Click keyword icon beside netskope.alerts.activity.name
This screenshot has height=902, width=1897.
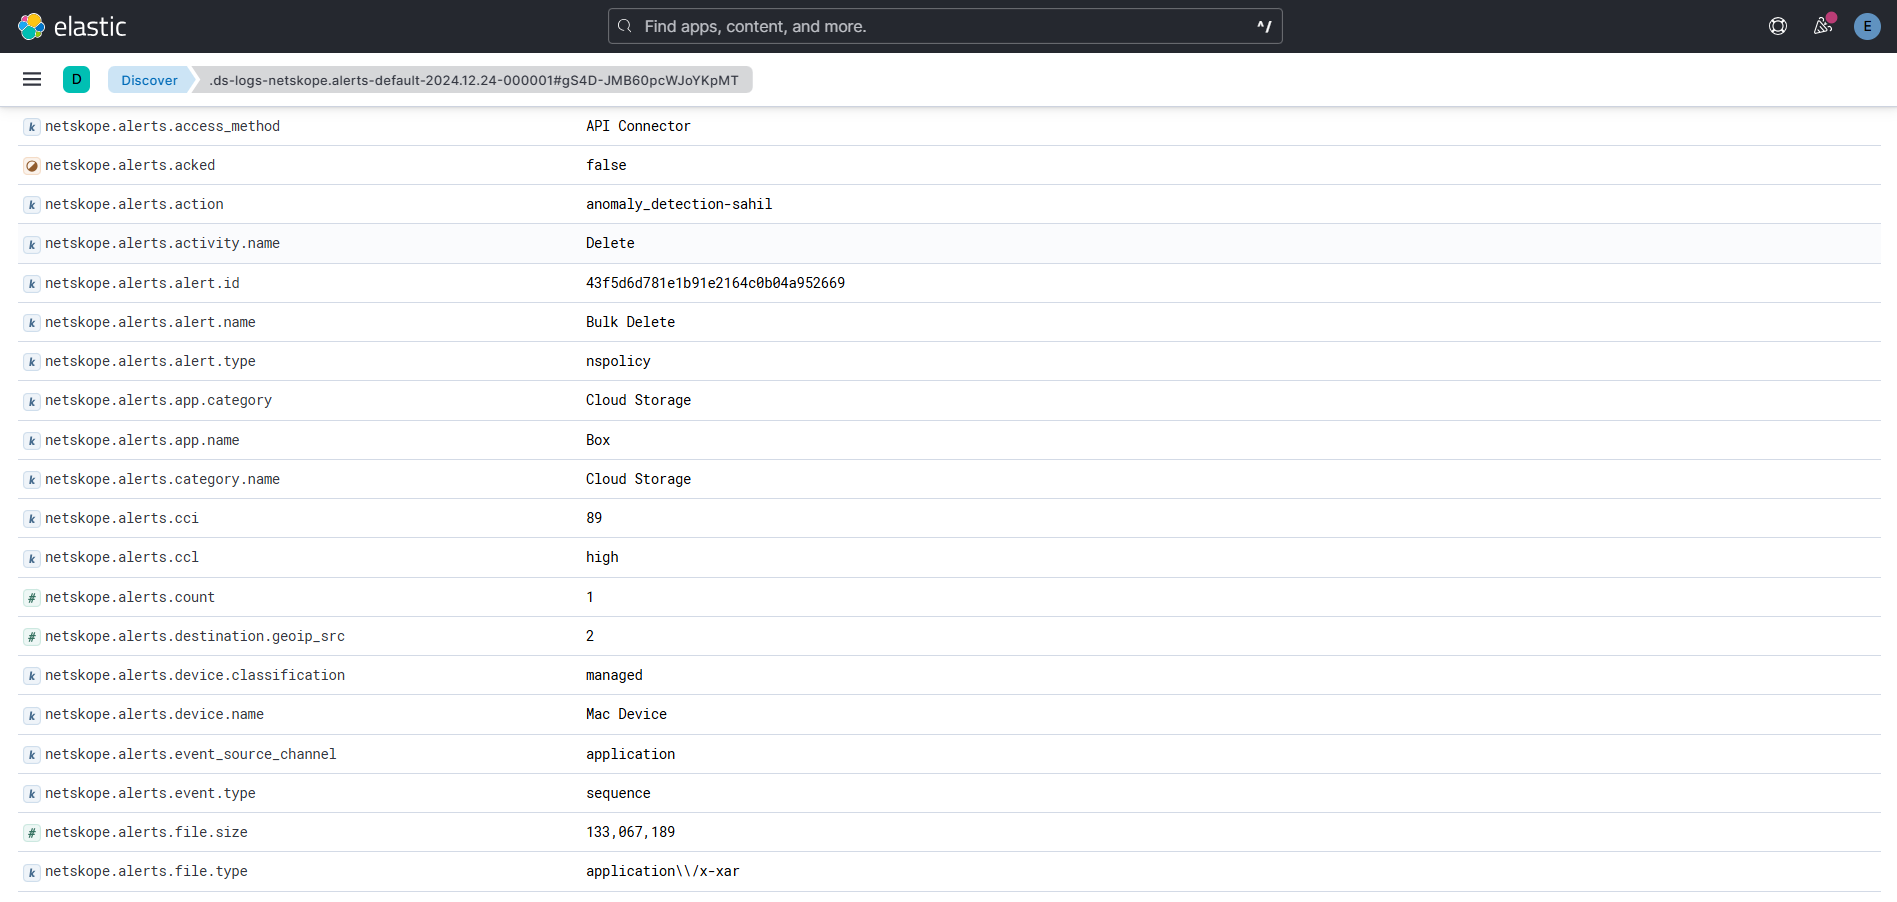(x=32, y=244)
